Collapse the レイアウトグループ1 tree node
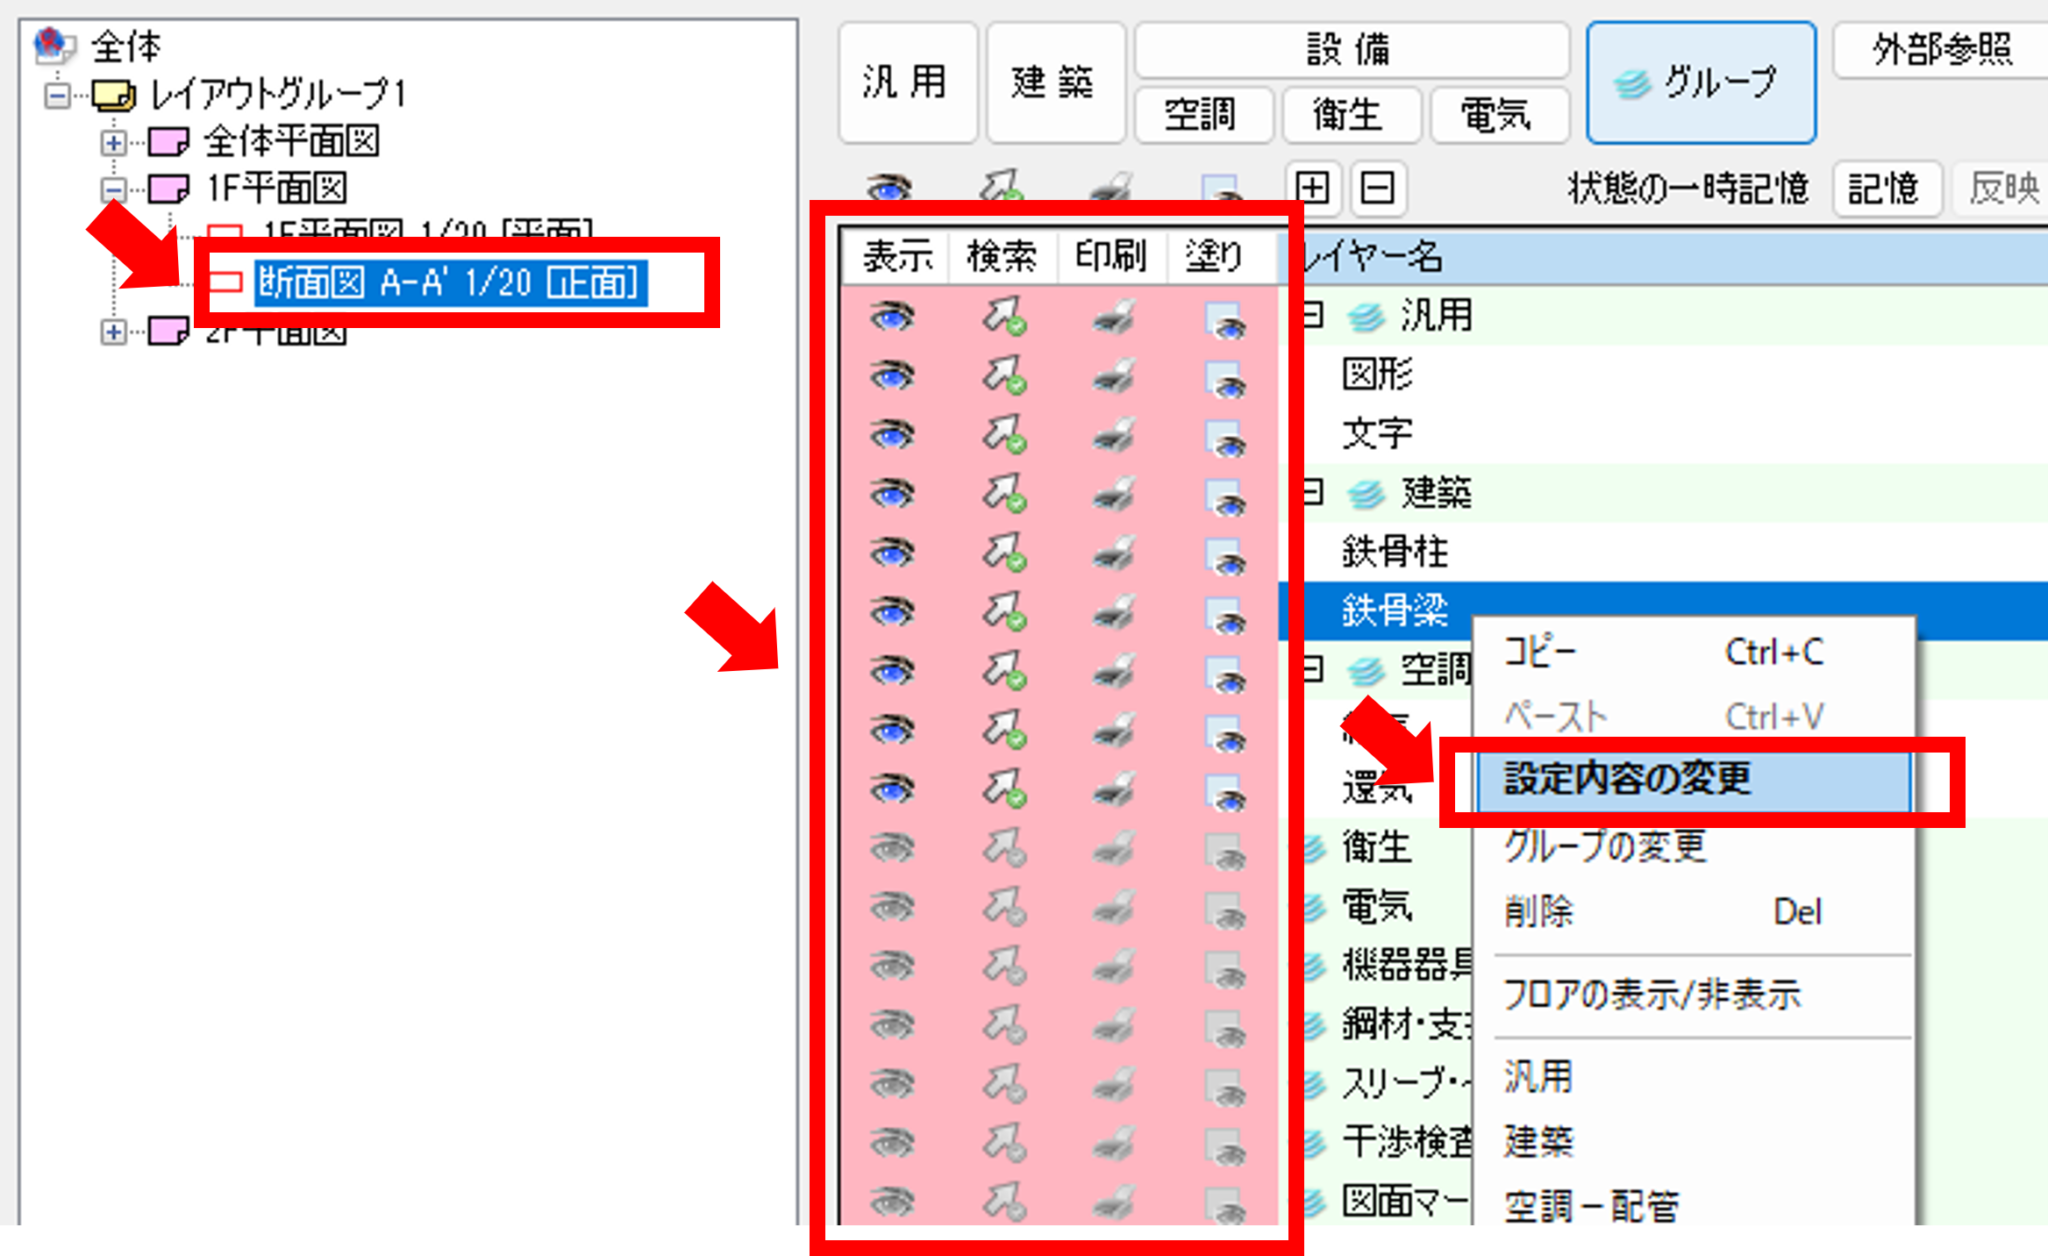 pos(57,96)
